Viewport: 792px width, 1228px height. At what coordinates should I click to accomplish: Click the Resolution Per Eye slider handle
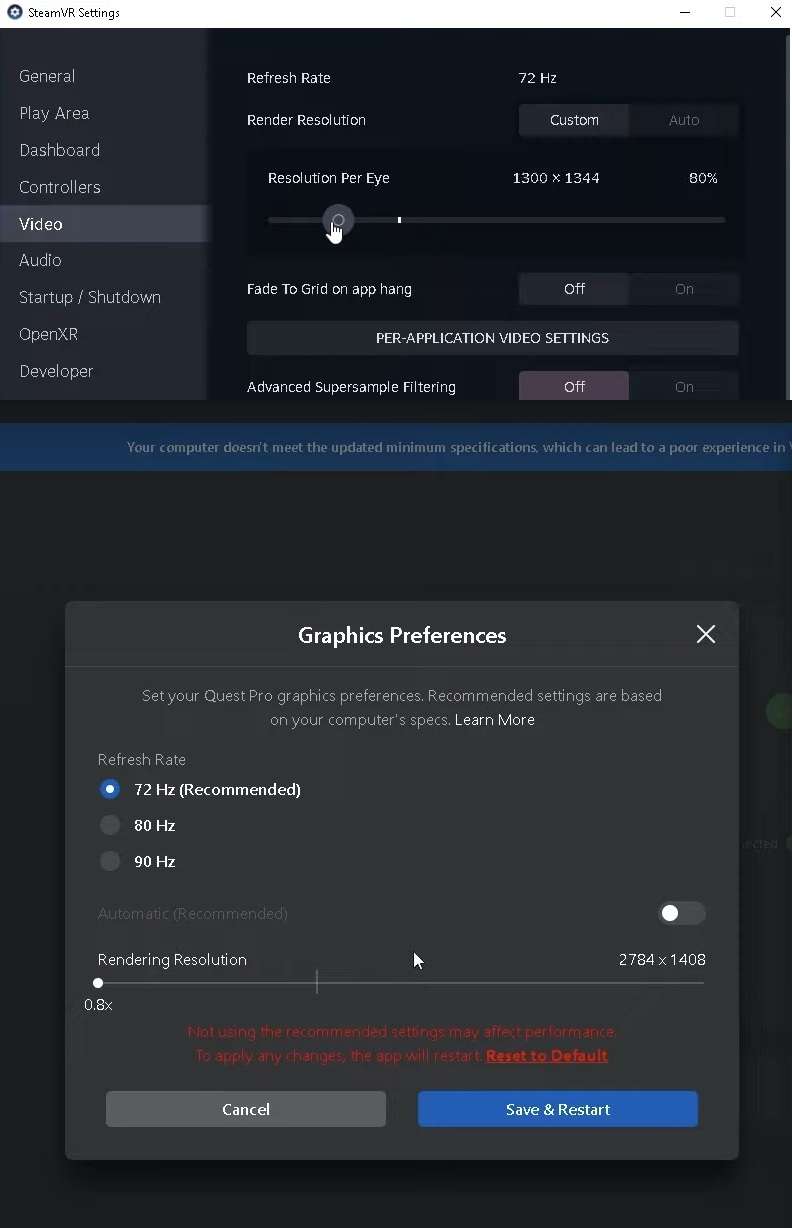(x=337, y=220)
